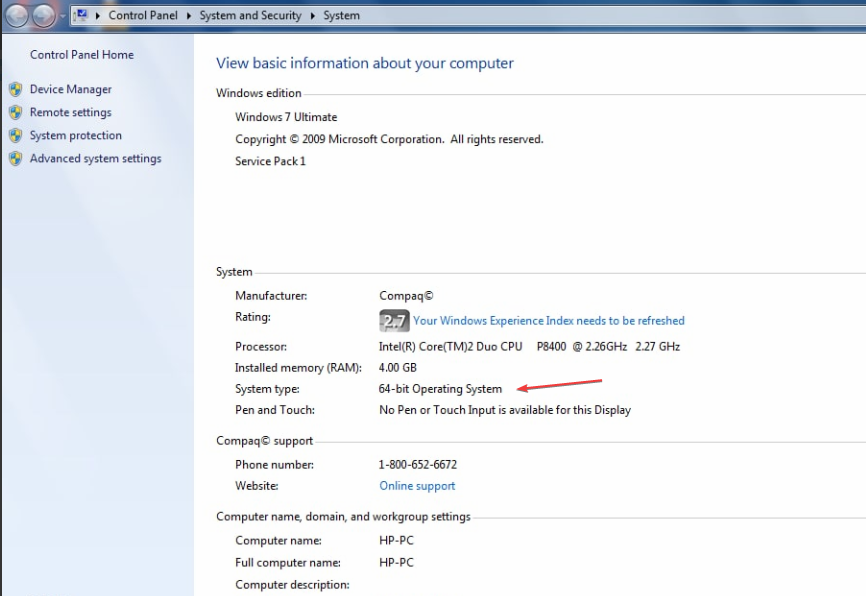Click the Intel Core 2 Duo processor value

coord(529,347)
